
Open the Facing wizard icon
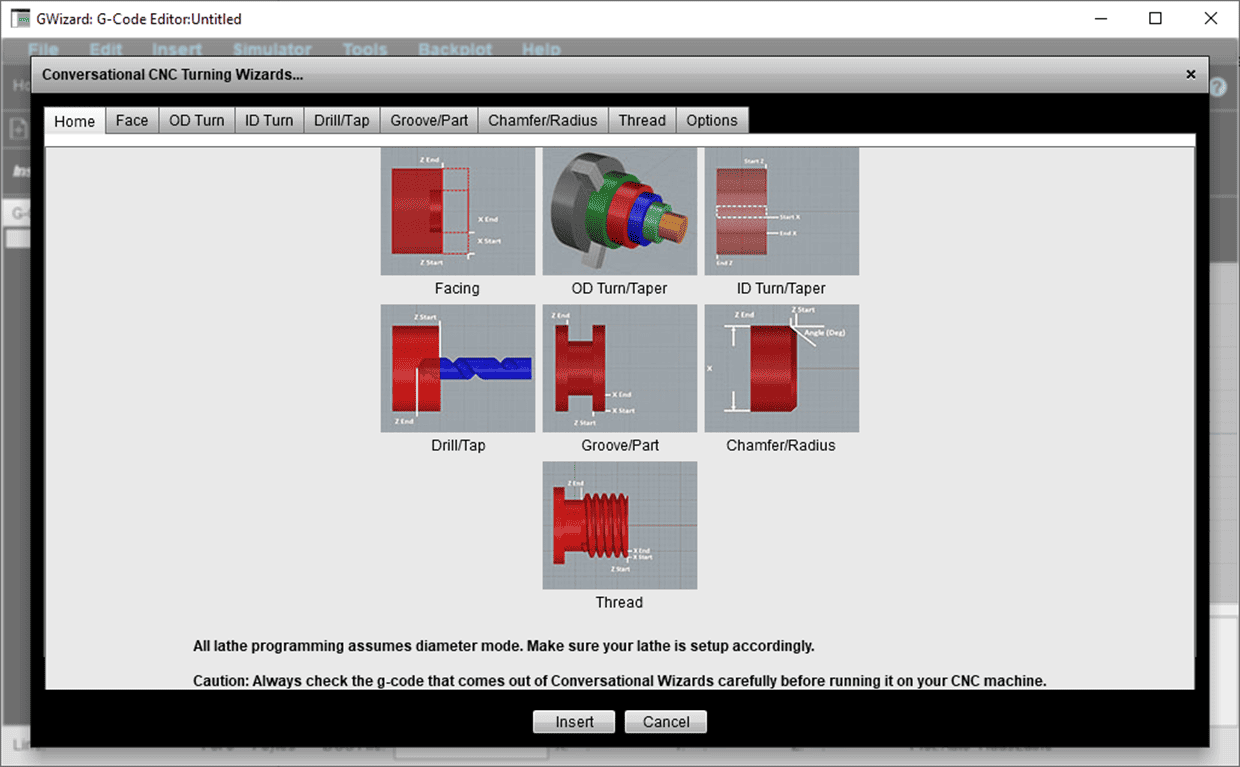457,210
